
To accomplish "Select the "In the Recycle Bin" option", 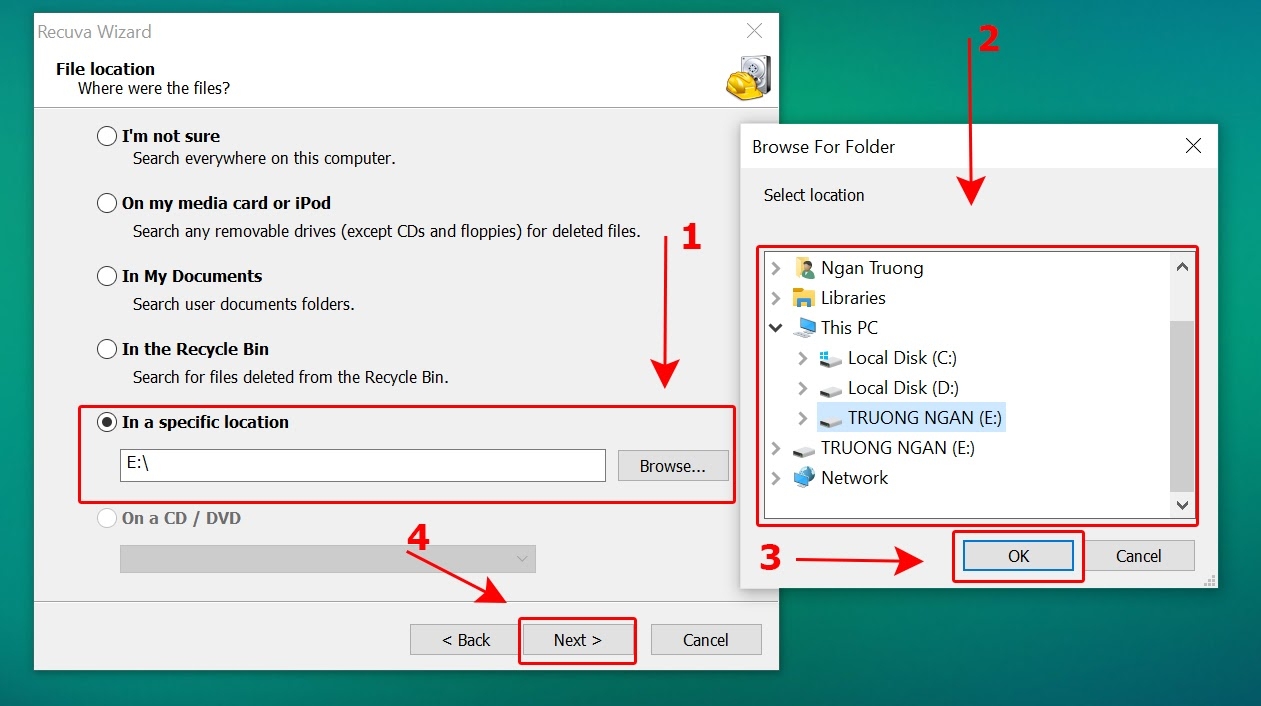I will [107, 348].
